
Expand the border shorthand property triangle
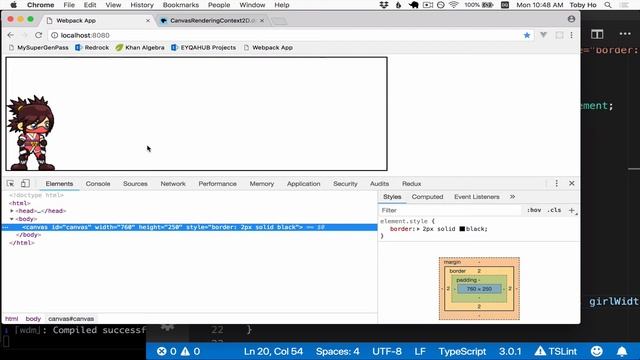(x=418, y=229)
